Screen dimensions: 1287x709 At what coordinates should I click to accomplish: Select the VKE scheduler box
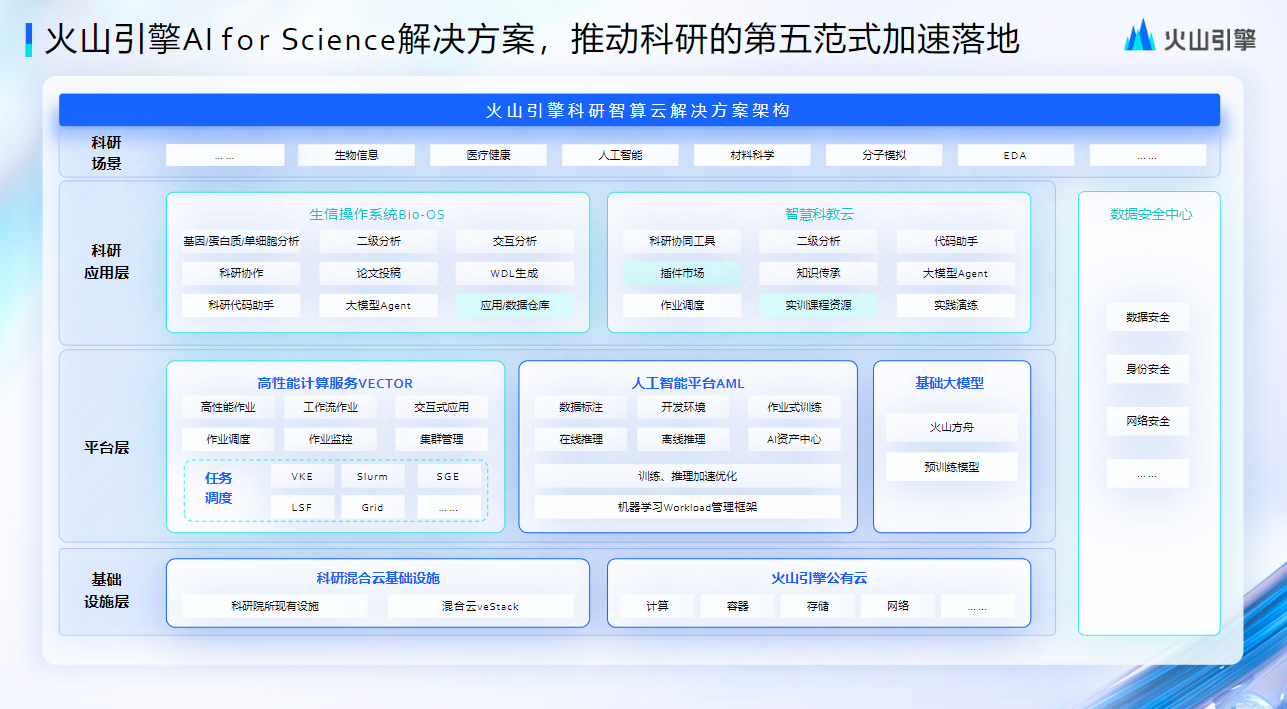pos(302,476)
